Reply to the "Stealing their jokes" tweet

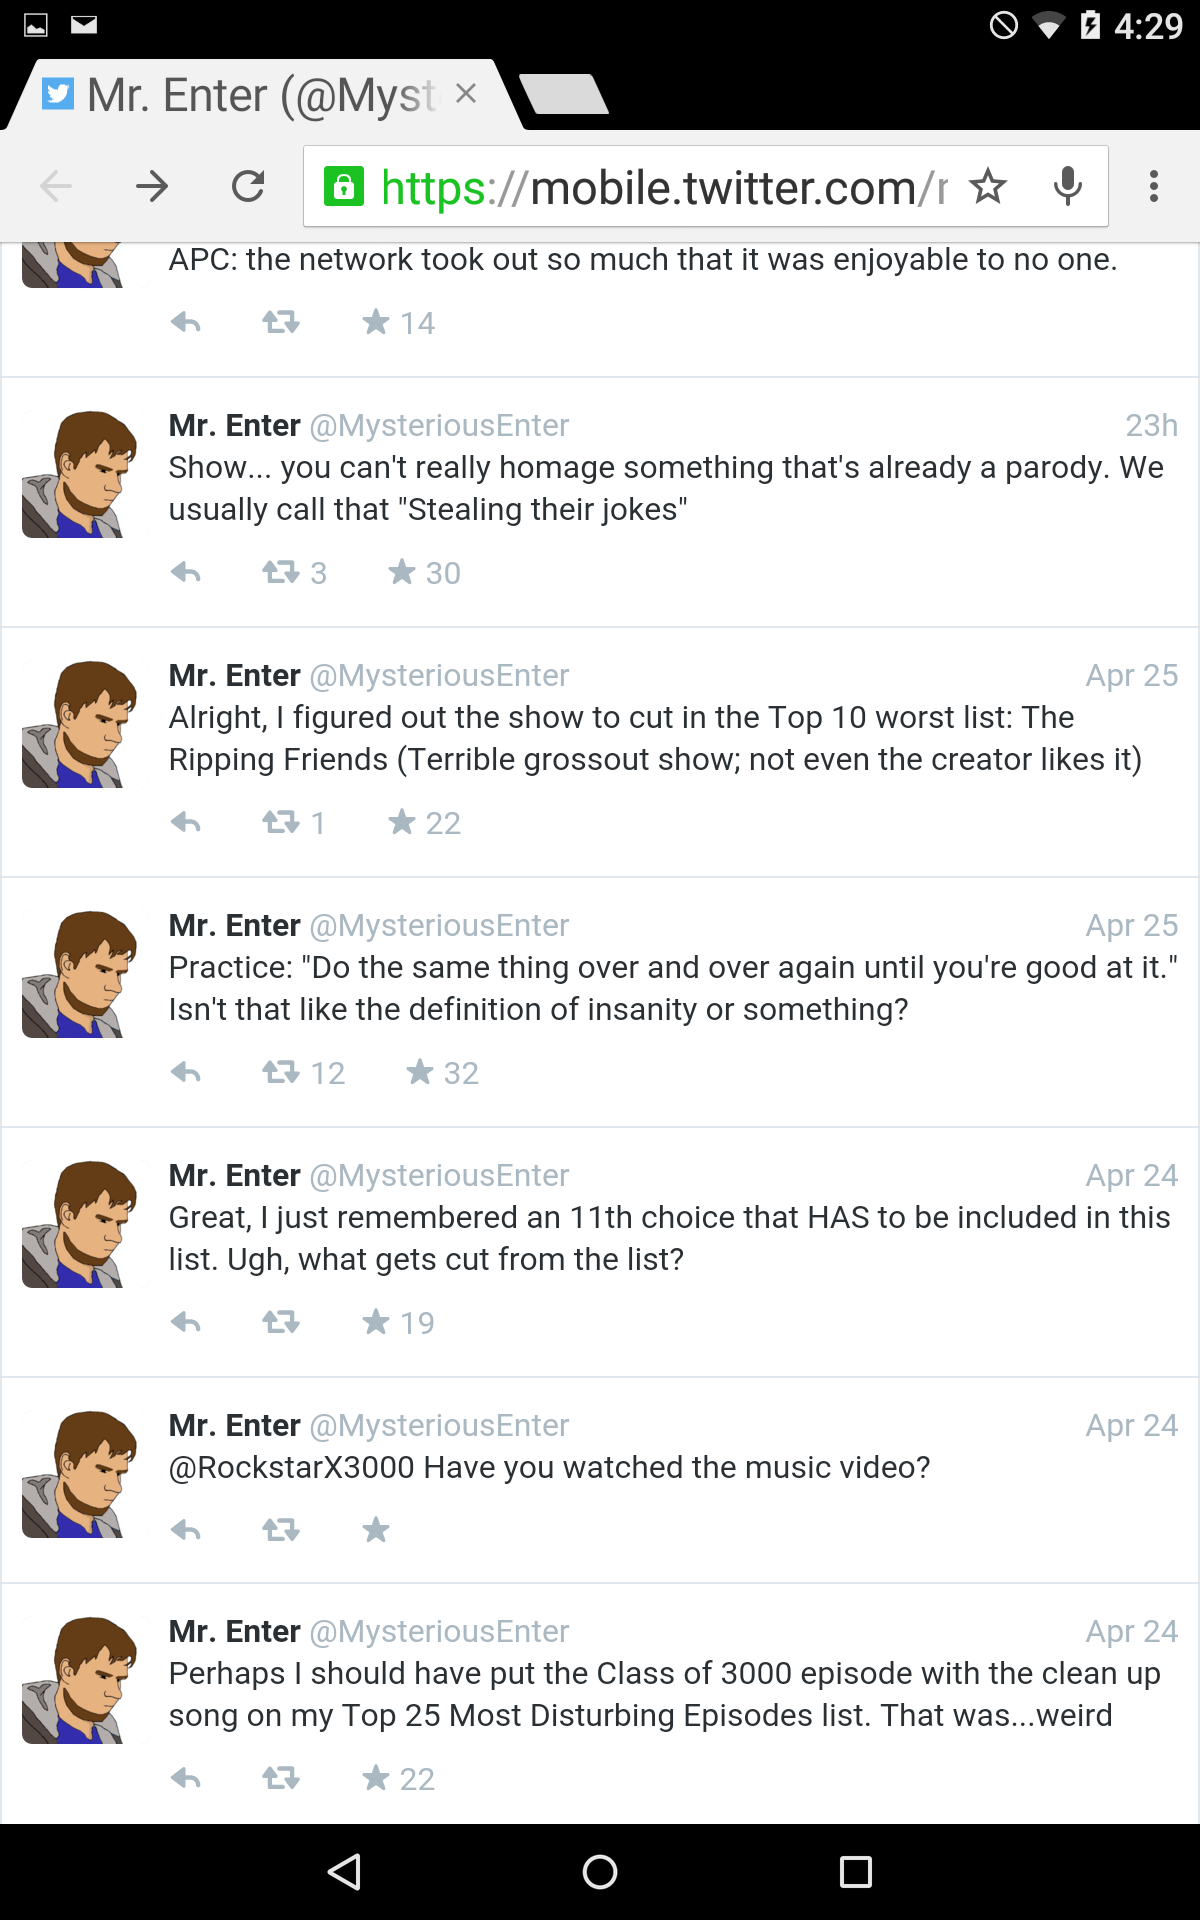(186, 572)
